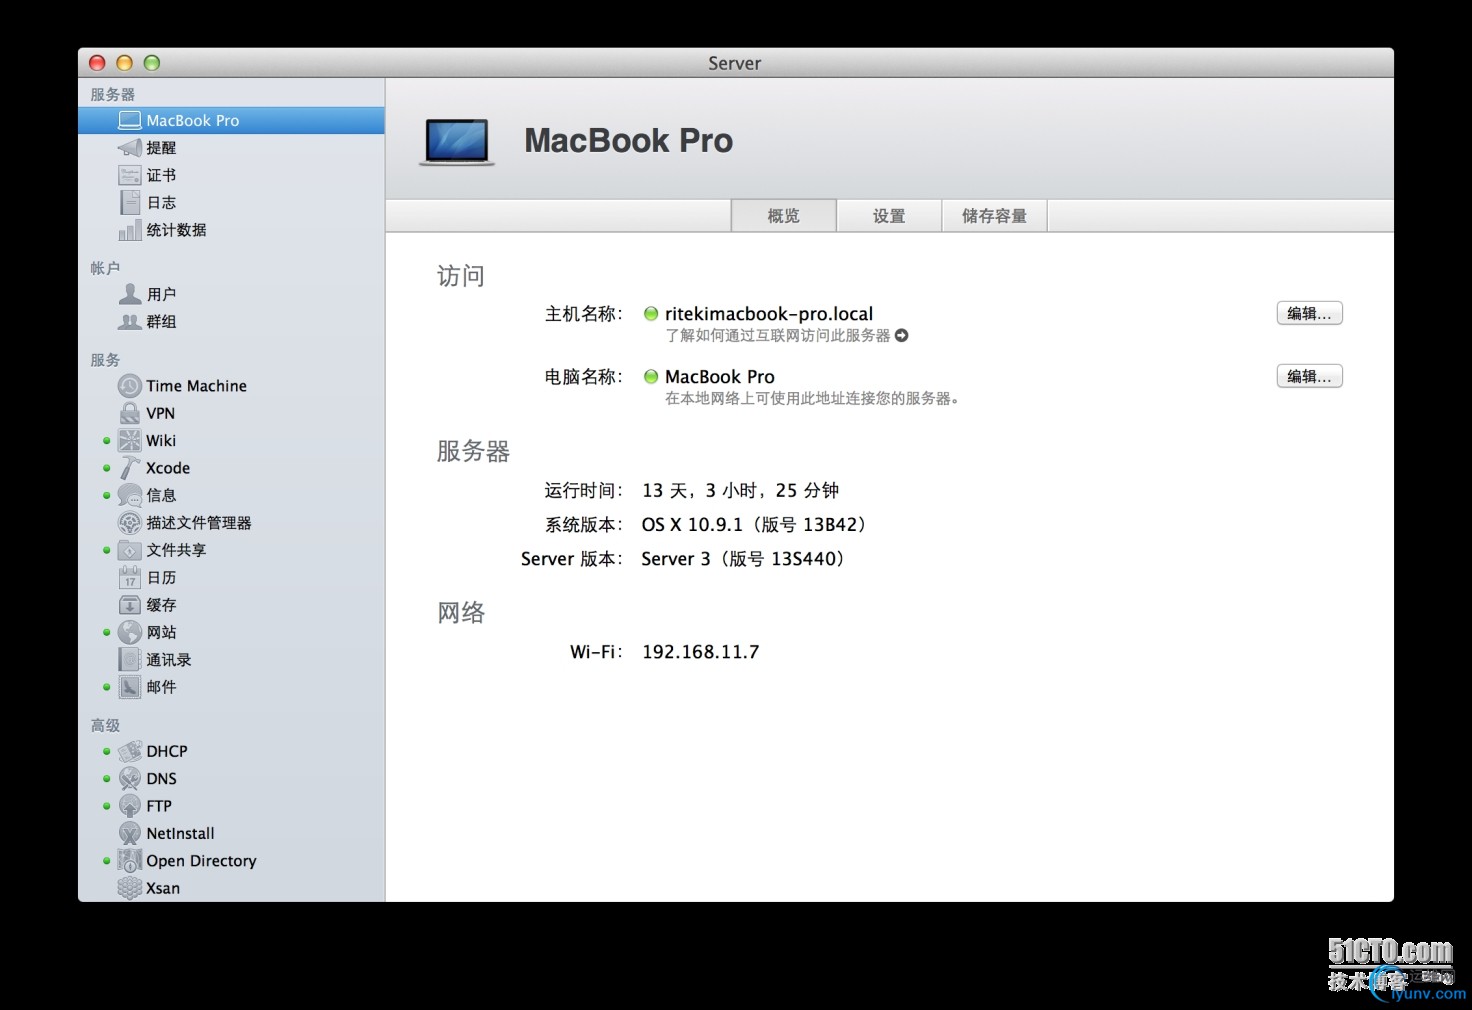
Task: Select the 日历 calendar icon
Action: tap(130, 577)
